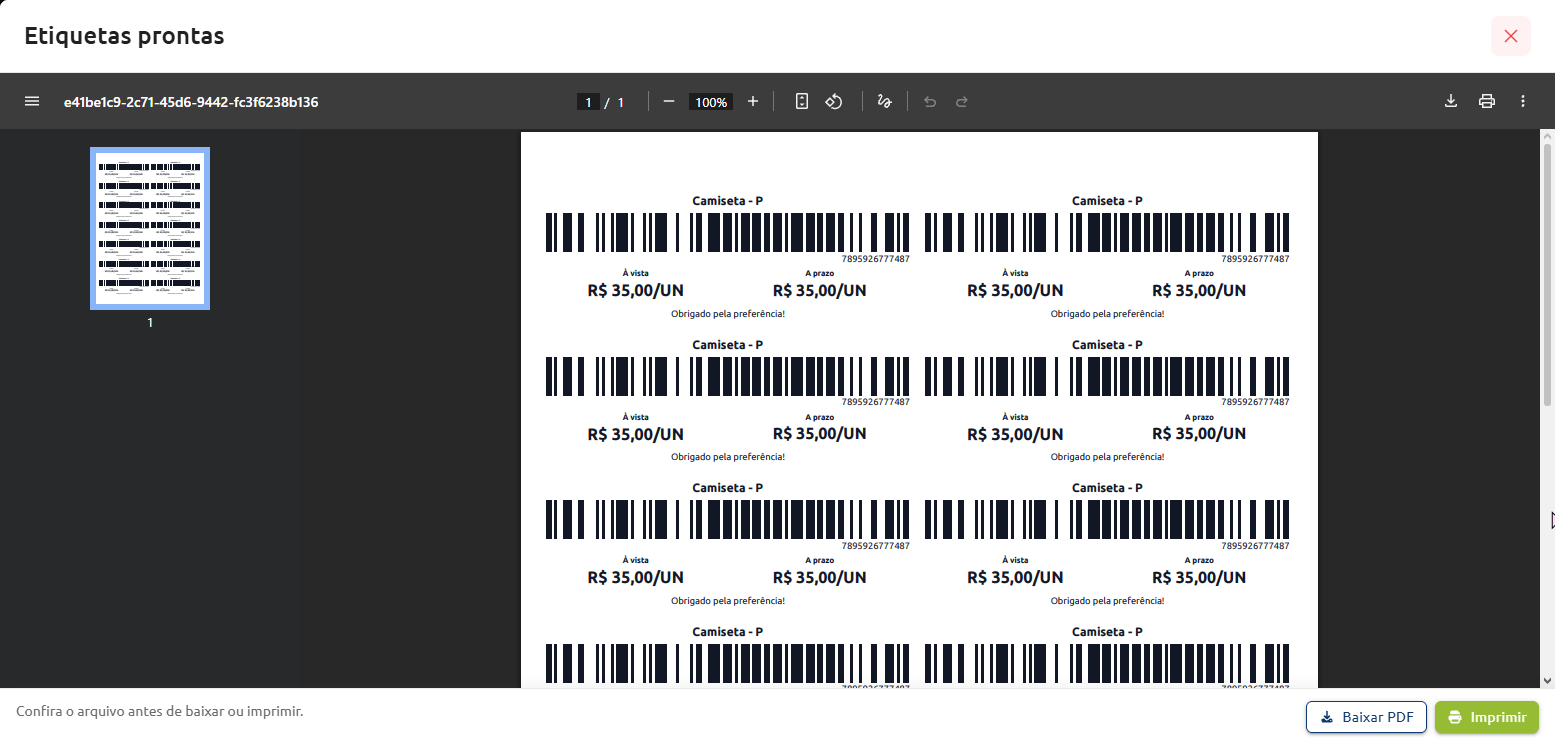The height and width of the screenshot is (745, 1555).
Task: Click the Baixar PDF button
Action: click(x=1366, y=717)
